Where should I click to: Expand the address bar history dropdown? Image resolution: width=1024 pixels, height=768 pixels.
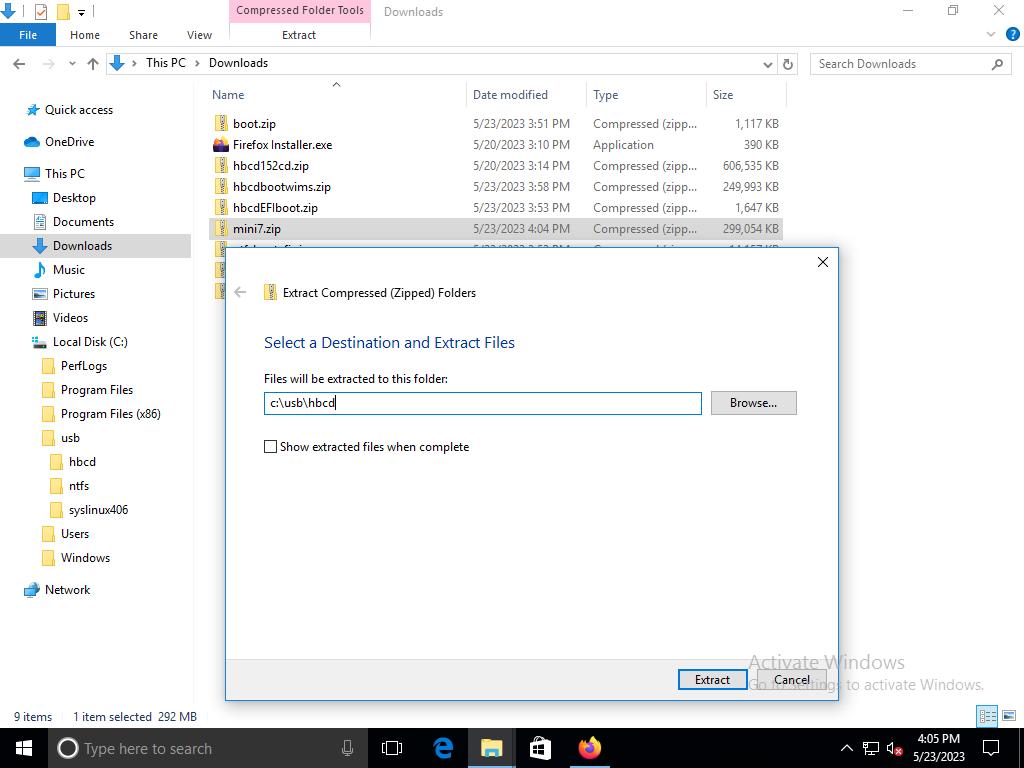tap(768, 64)
